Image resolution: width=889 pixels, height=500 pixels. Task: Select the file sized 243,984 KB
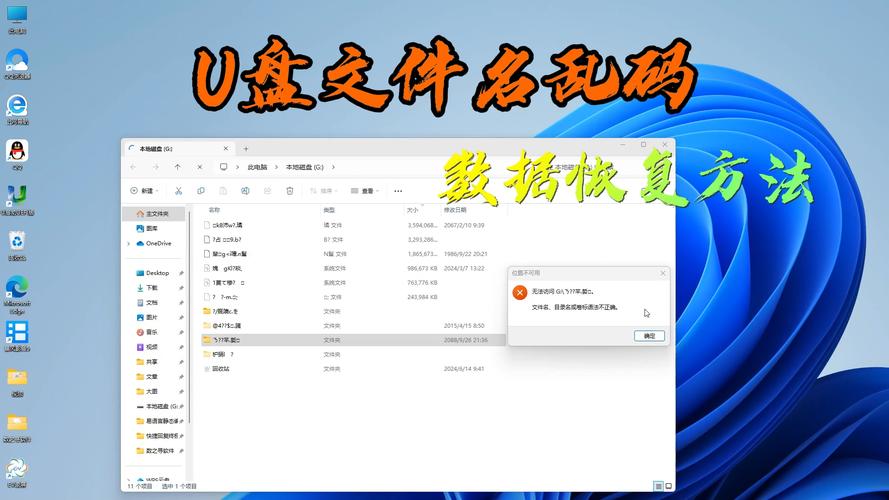(353, 297)
